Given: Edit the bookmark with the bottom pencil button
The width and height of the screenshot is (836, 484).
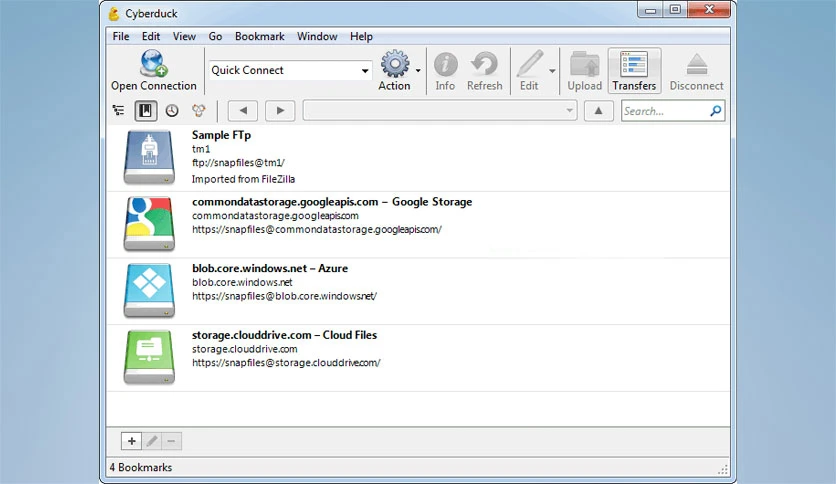Looking at the screenshot, I should coord(151,441).
